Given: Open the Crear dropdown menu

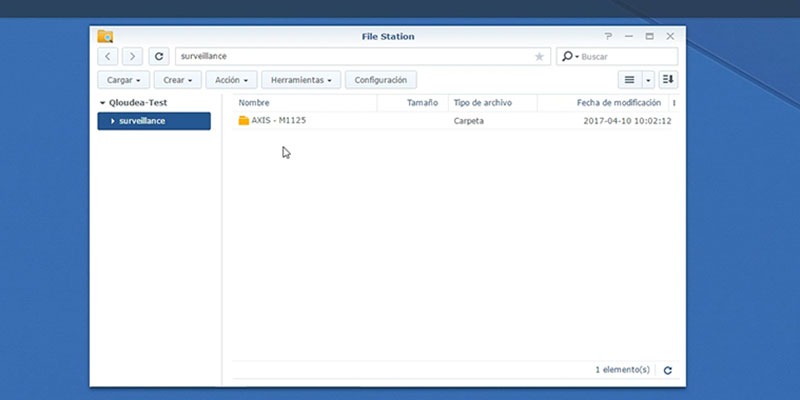Looking at the screenshot, I should click(x=178, y=80).
